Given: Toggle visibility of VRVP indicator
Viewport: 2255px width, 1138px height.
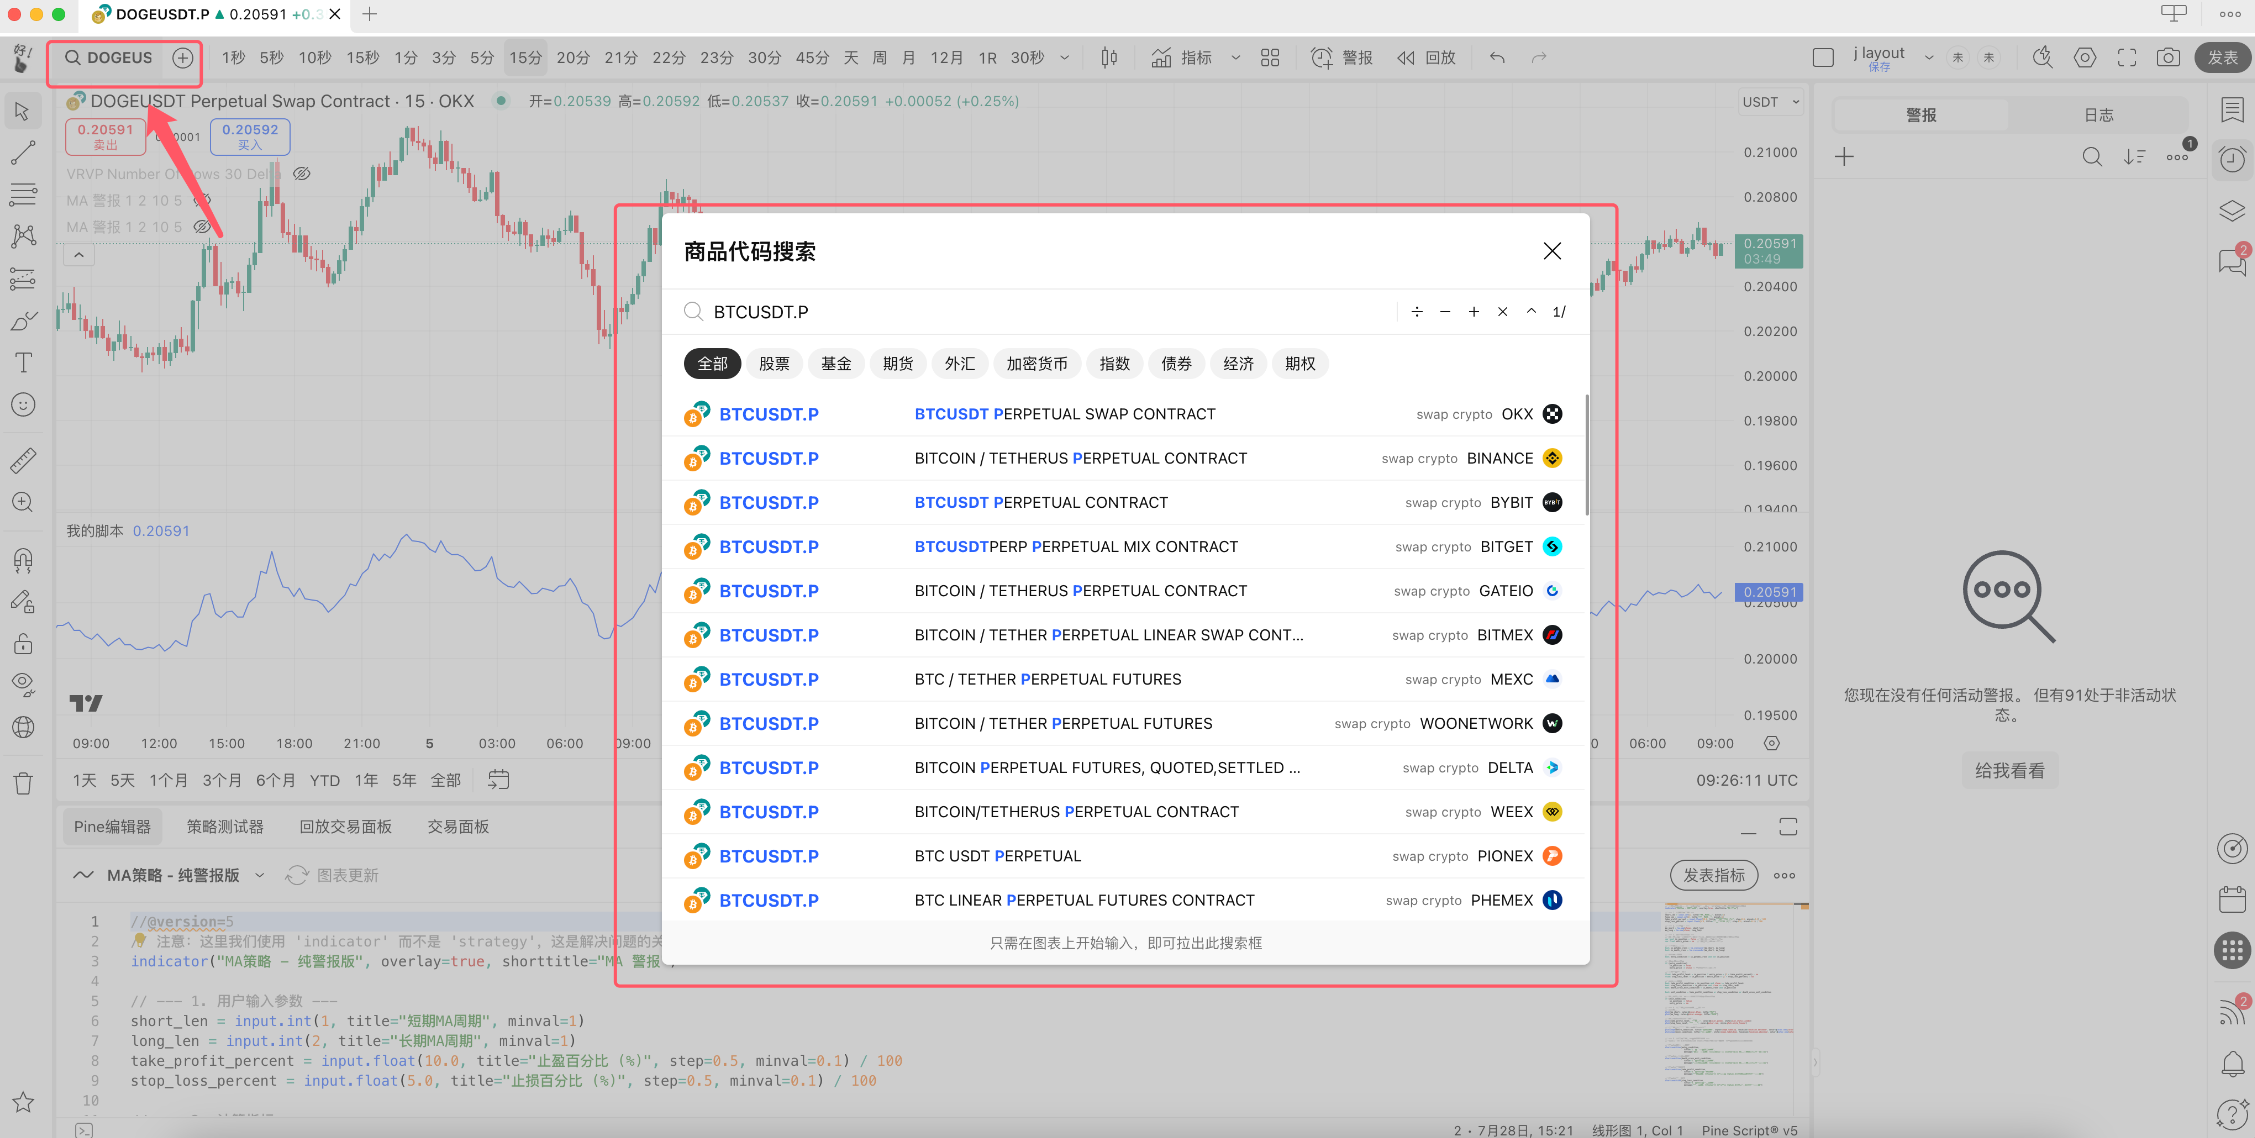Looking at the screenshot, I should pyautogui.click(x=301, y=174).
